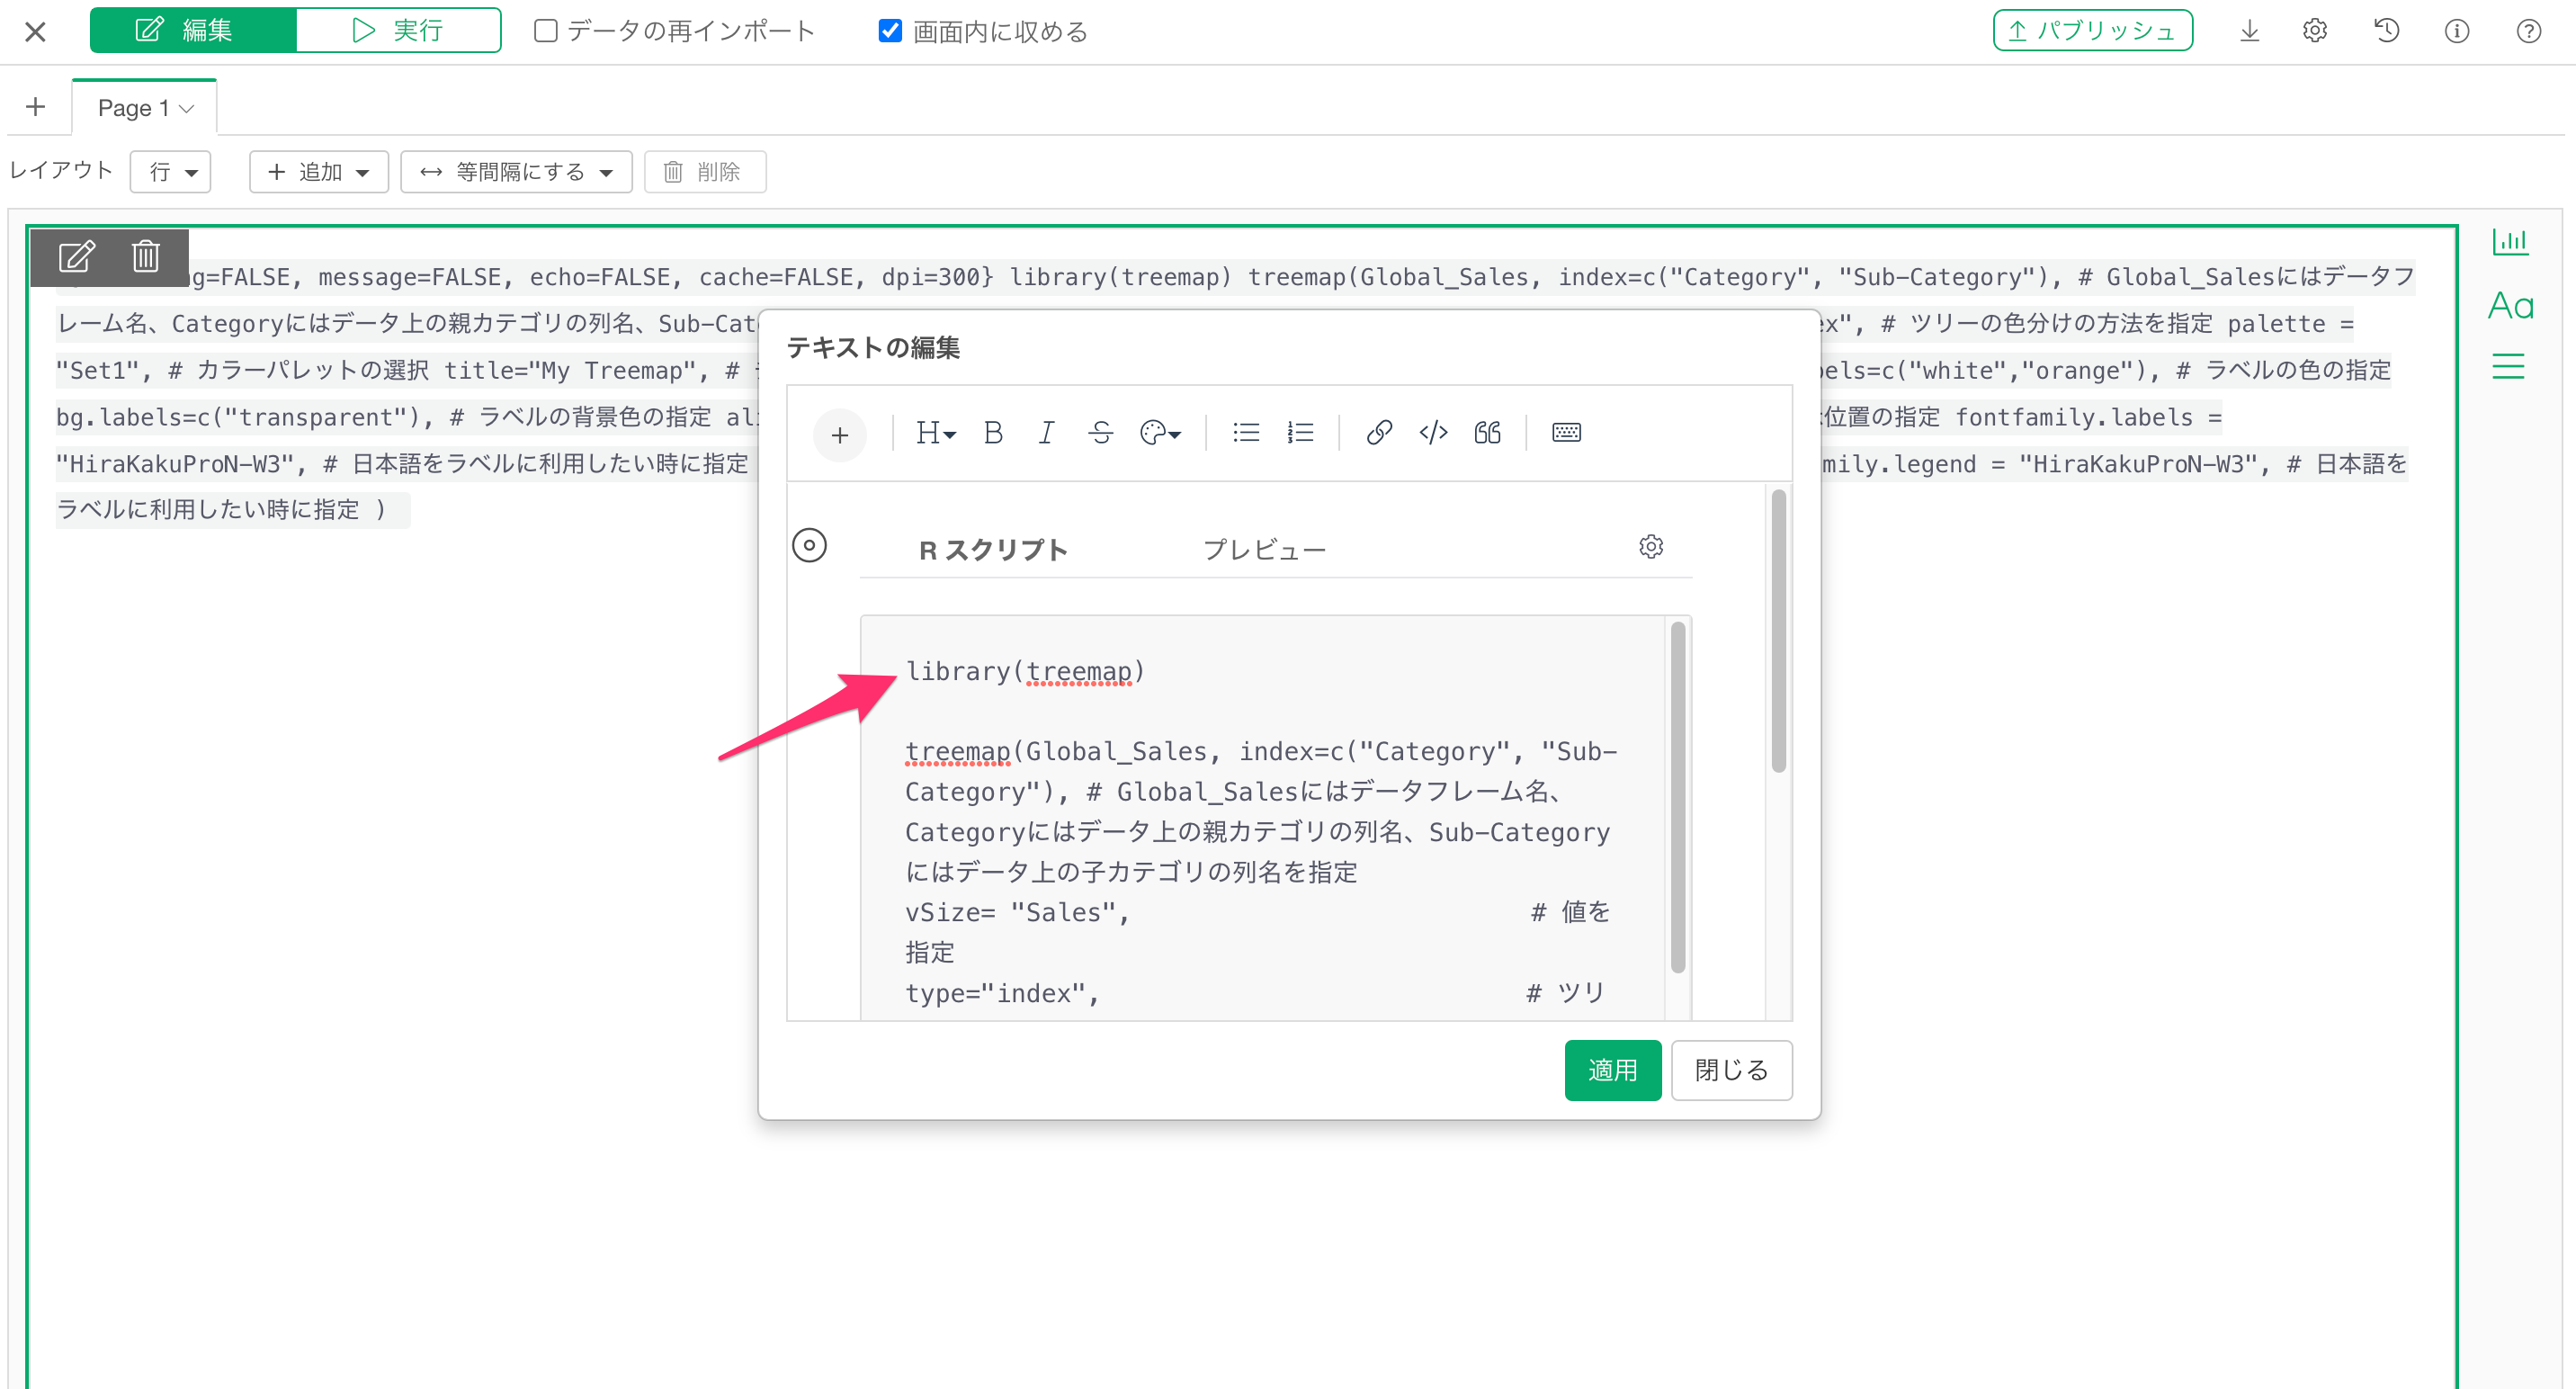Click the numbered list icon
The image size is (2576, 1389).
click(1300, 433)
